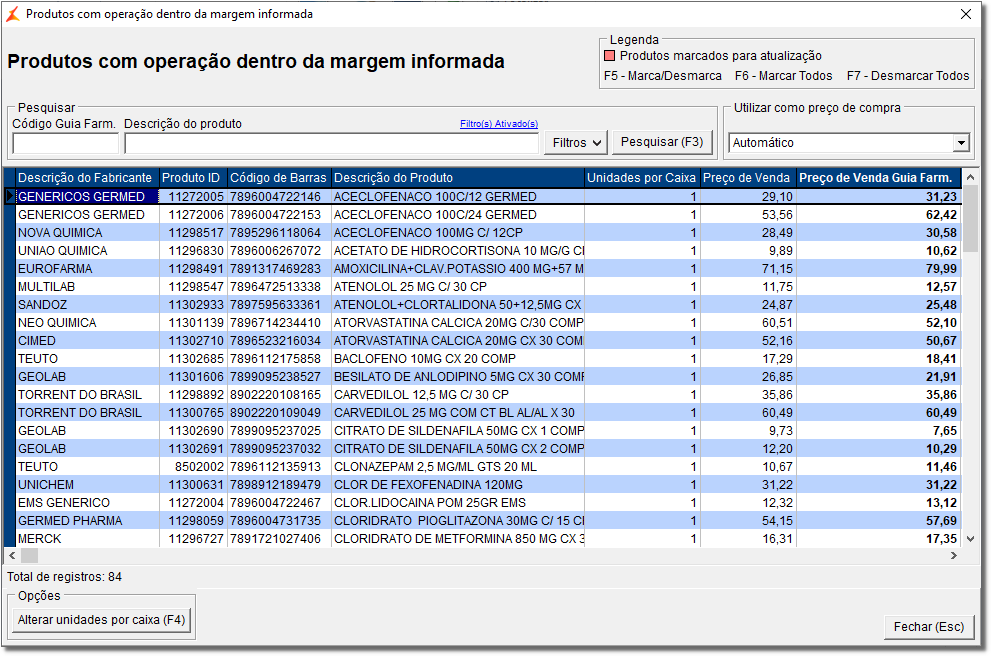Image resolution: width=991 pixels, height=656 pixels.
Task: Select the EUROFARMA manufacturer cell
Action: pos(87,269)
